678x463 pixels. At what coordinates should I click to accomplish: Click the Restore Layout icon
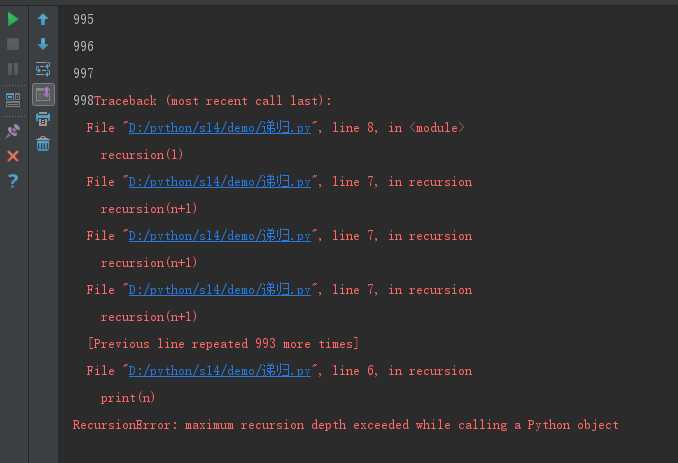(13, 99)
